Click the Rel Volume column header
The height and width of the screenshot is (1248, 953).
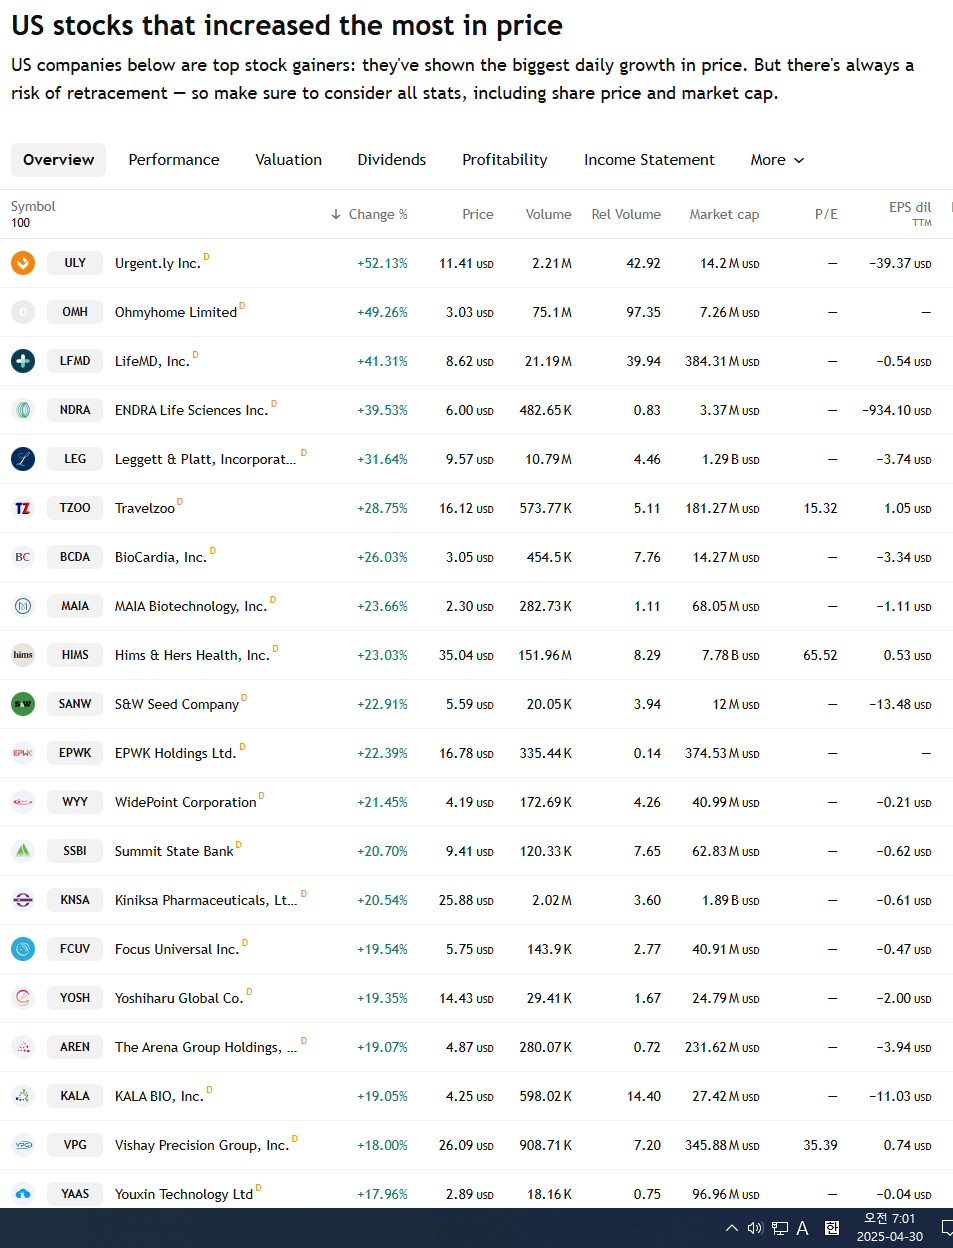pos(626,214)
